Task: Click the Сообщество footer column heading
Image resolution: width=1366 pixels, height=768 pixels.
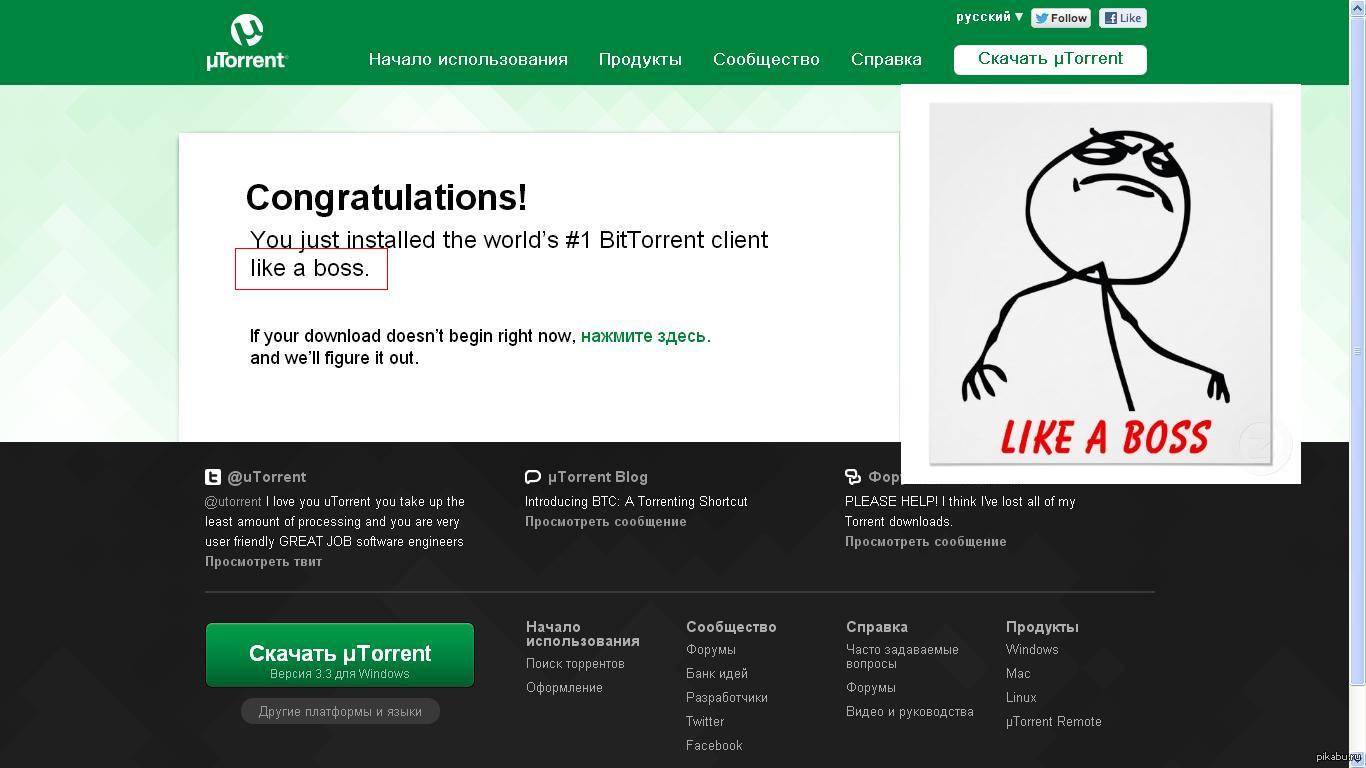Action: click(x=731, y=627)
